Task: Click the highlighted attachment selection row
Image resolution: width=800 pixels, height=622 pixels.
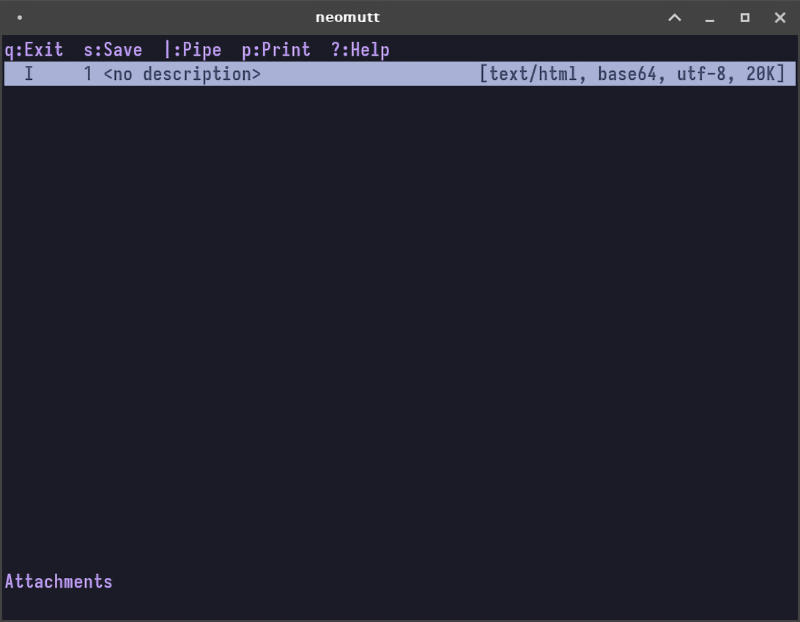Action: 400,74
